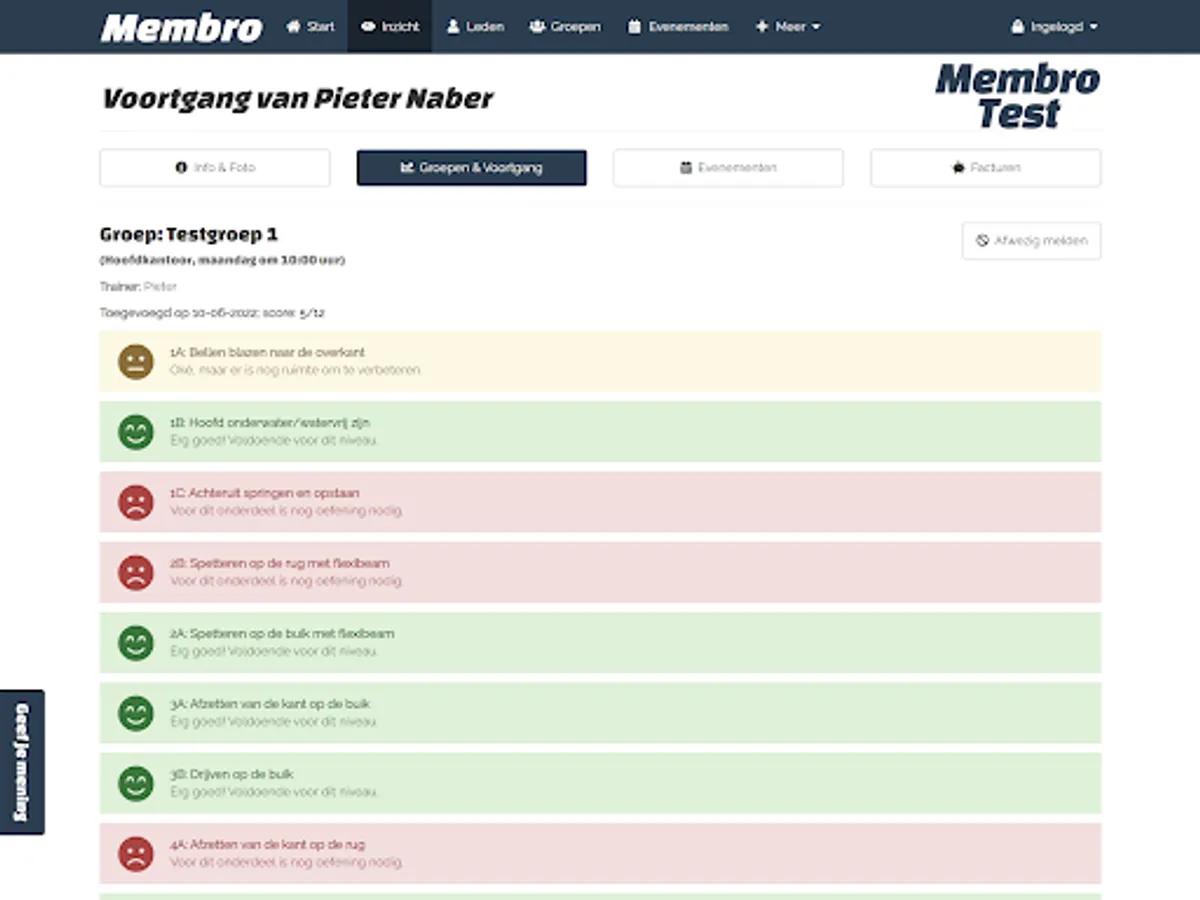1200x900 pixels.
Task: Open the Geef je mening feedback tab
Action: point(22,762)
